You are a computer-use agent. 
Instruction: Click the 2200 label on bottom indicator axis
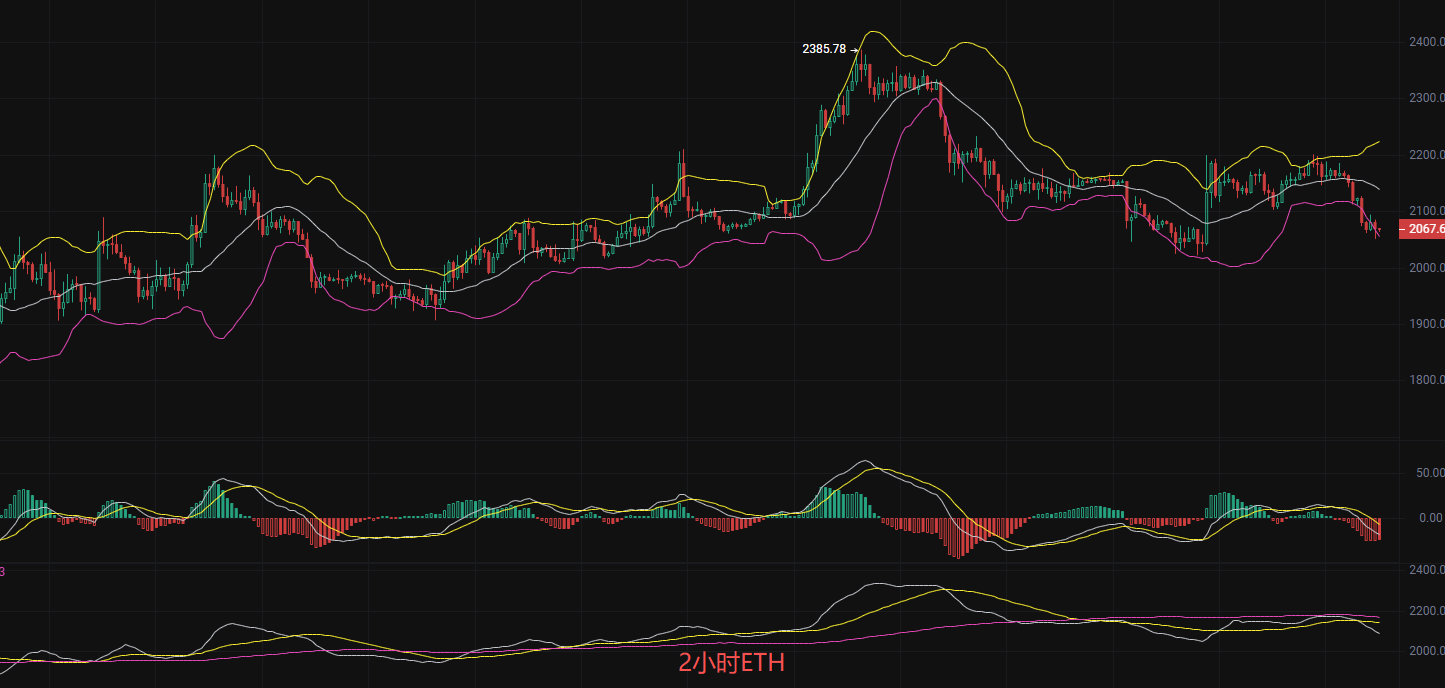tap(1426, 610)
